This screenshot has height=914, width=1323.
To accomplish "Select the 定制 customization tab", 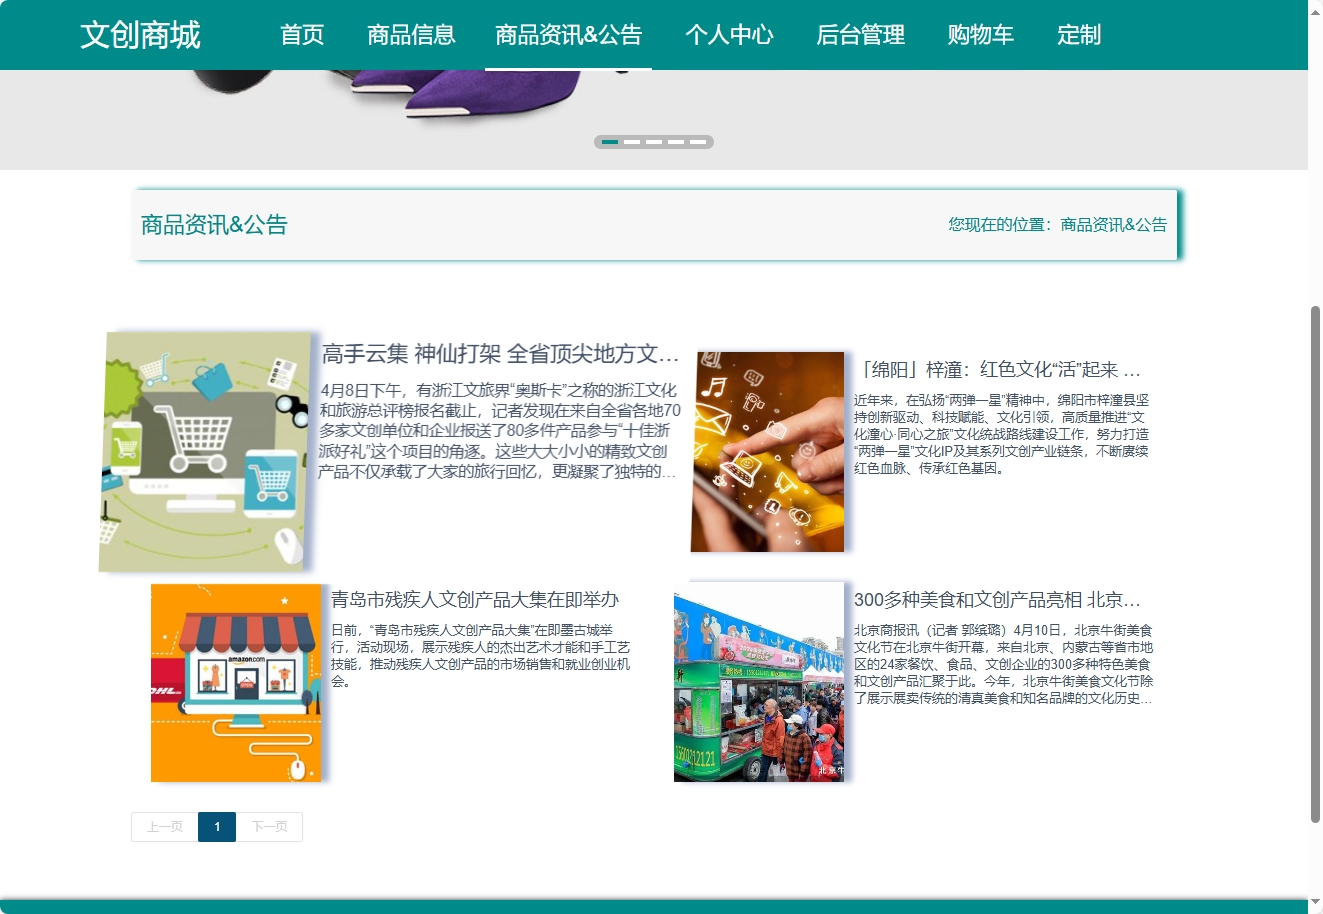I will (1078, 35).
